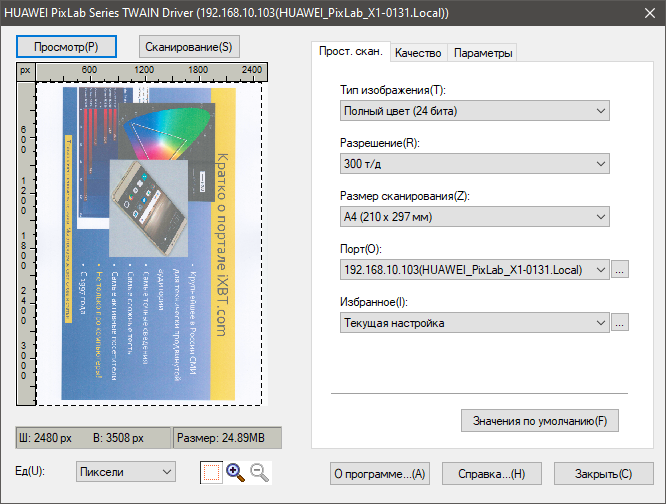Click the Размер: 24.89MB status field

point(227,438)
